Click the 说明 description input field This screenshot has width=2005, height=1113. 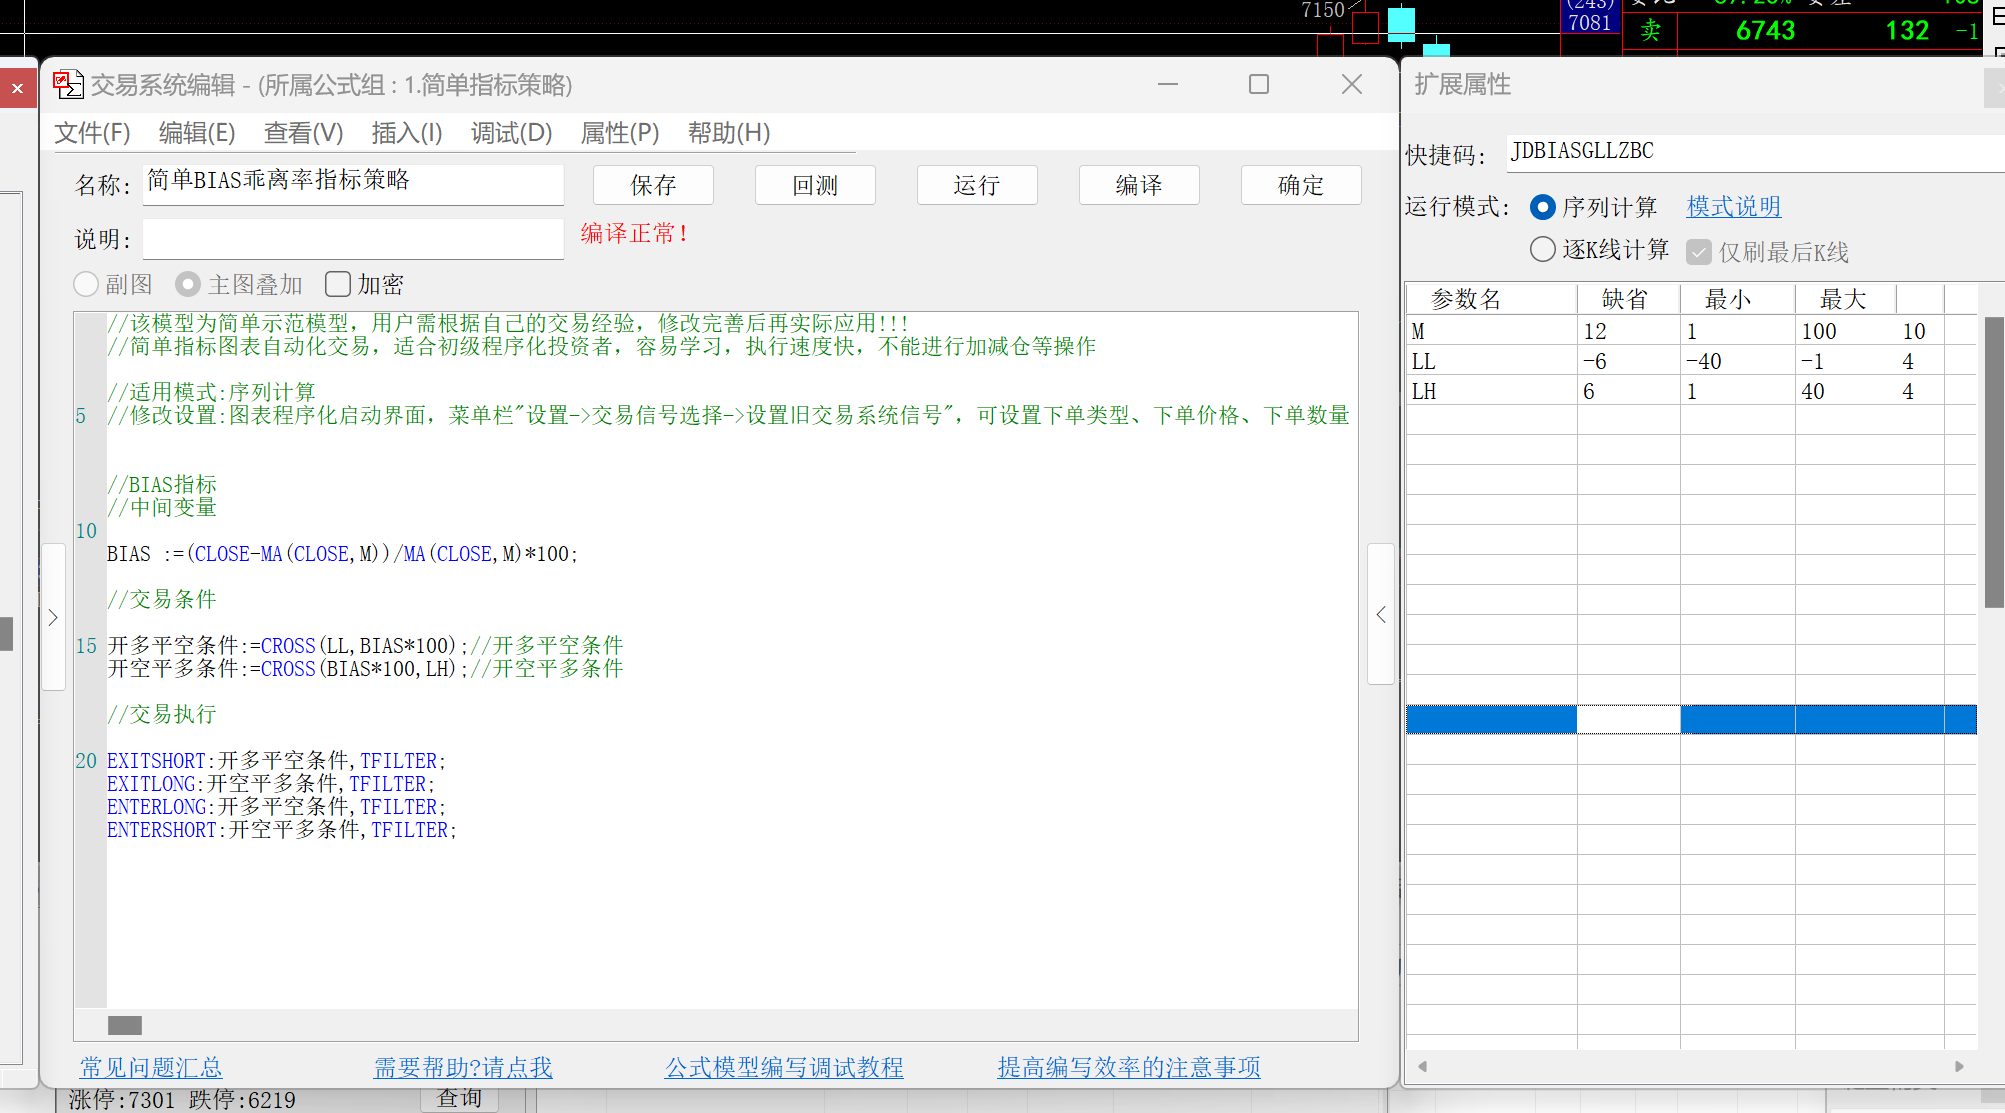click(x=353, y=239)
